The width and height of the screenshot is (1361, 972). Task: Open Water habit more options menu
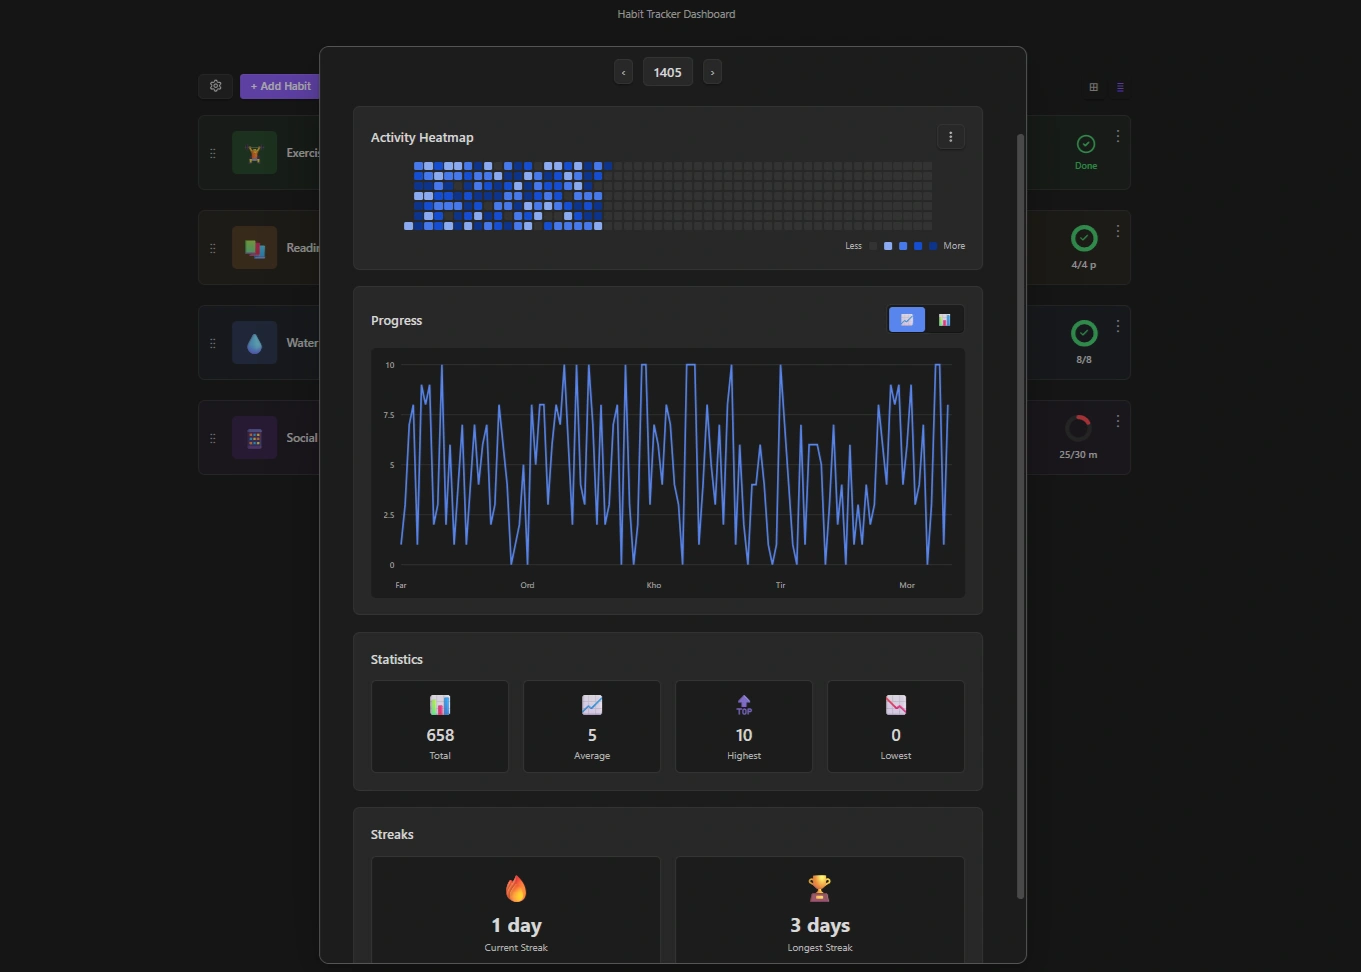[x=1118, y=326]
